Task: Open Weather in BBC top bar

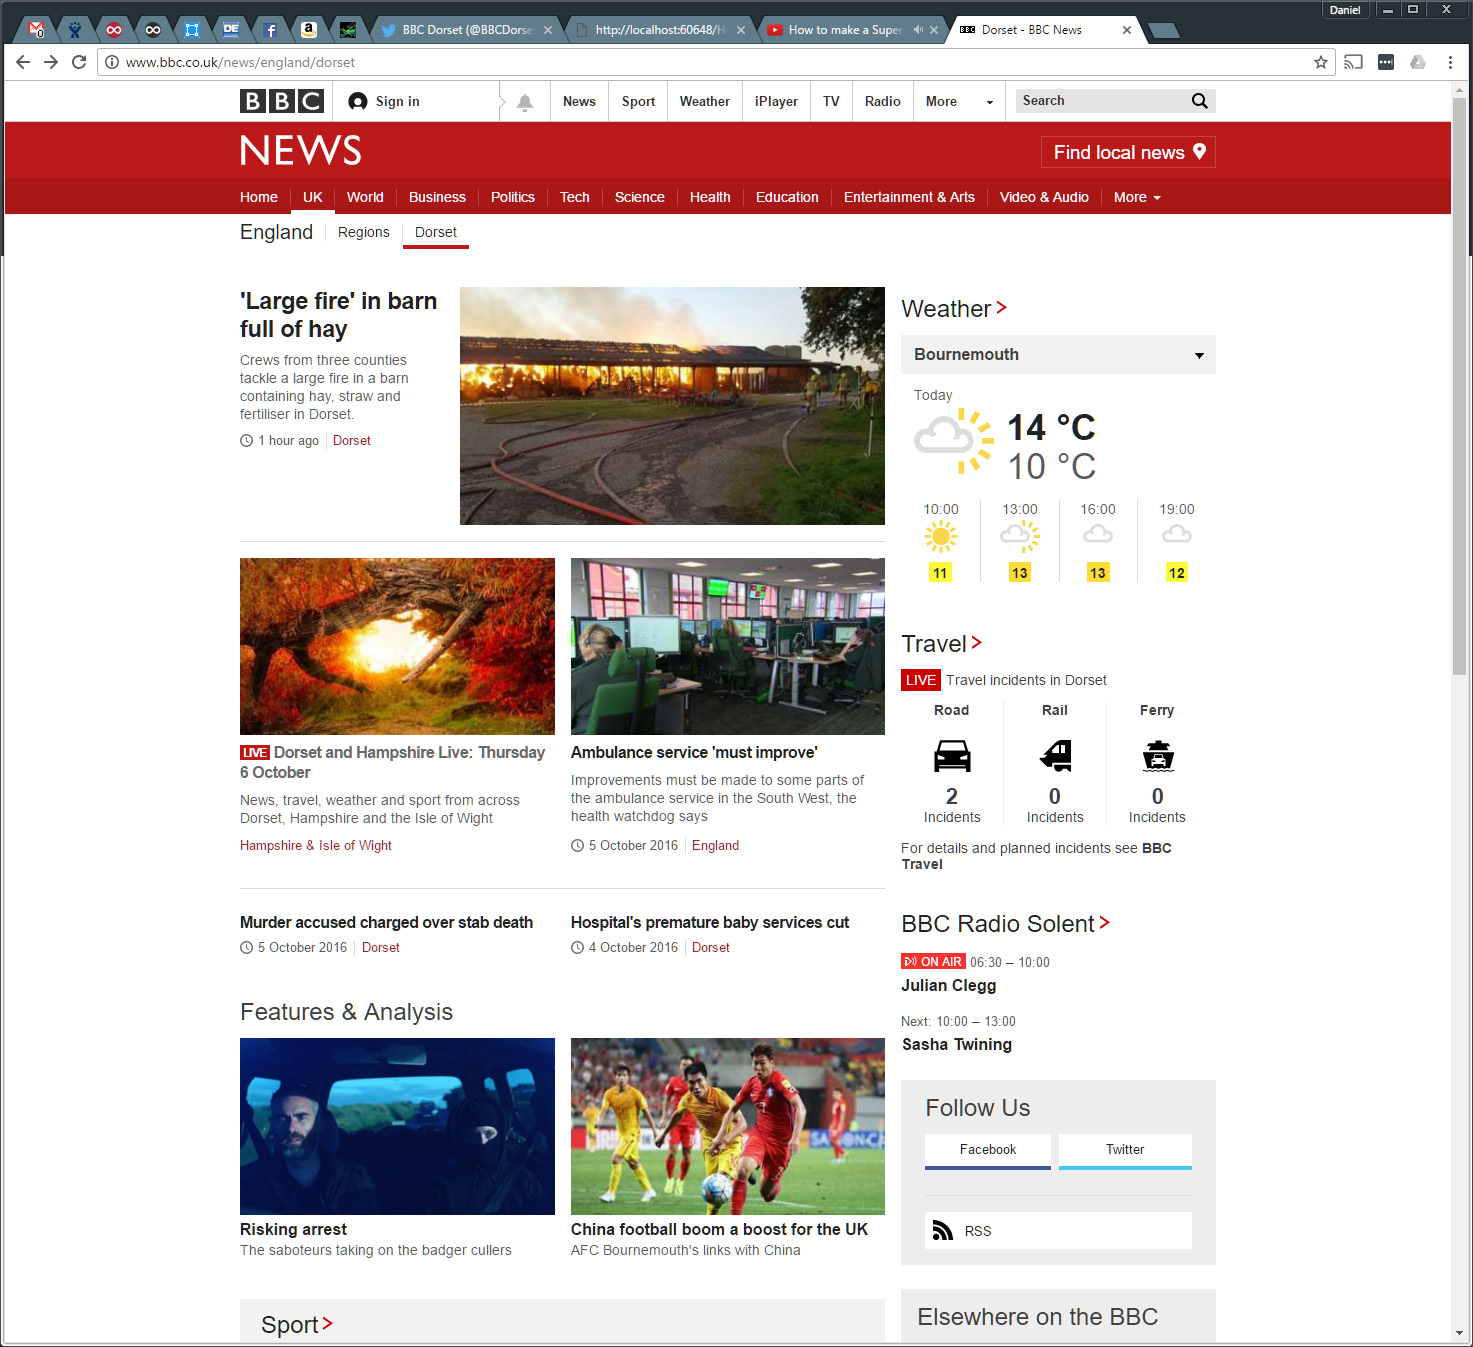Action: (x=705, y=101)
